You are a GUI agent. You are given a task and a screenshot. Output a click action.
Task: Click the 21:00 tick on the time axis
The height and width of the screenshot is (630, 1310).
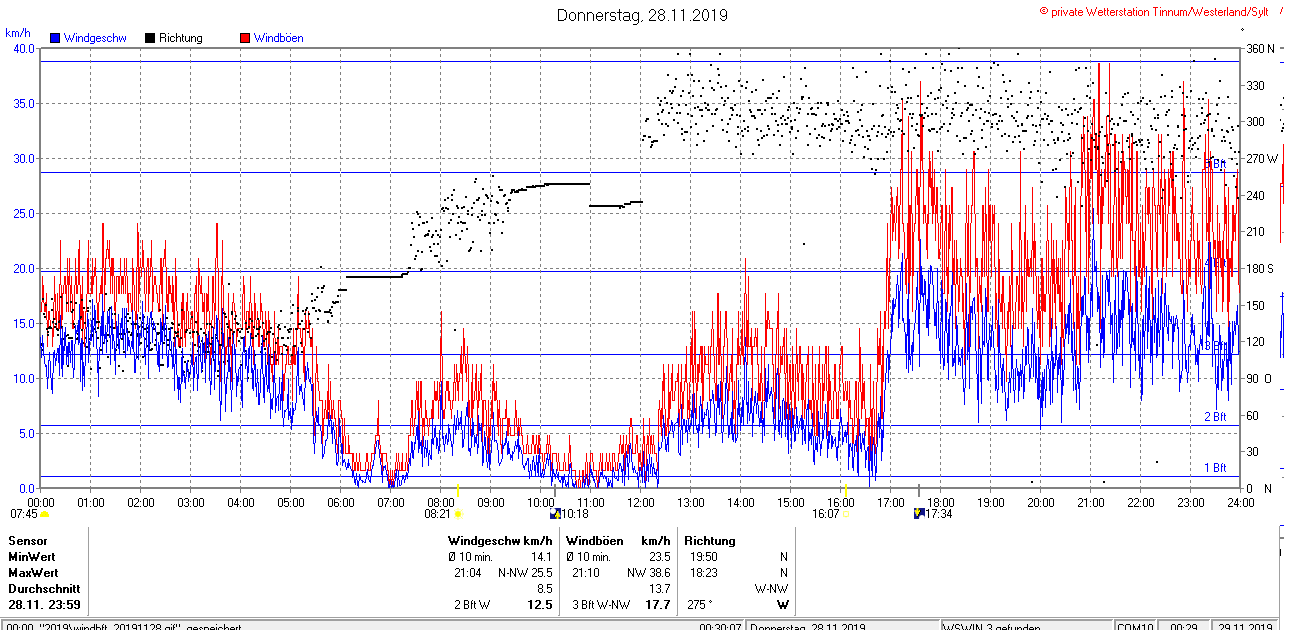pos(1090,502)
